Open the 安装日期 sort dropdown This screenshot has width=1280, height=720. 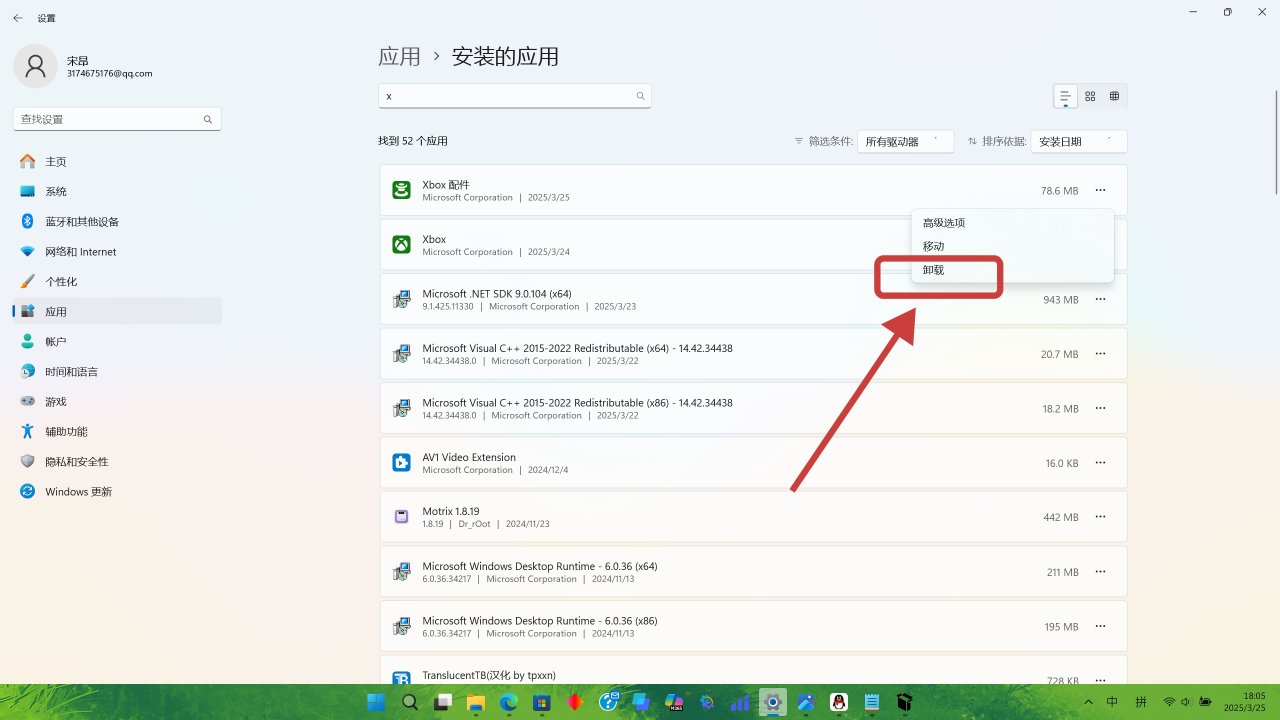(1079, 142)
